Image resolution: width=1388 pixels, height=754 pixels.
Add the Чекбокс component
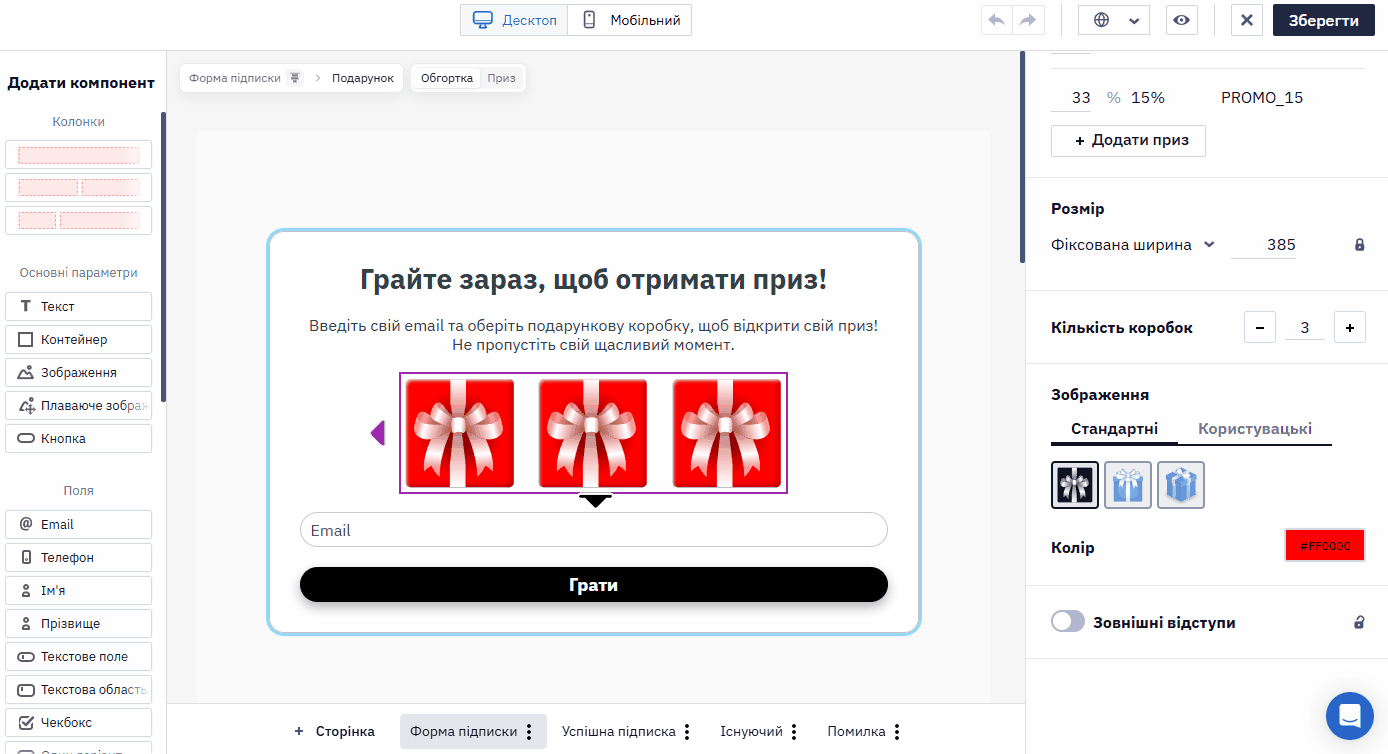[79, 722]
